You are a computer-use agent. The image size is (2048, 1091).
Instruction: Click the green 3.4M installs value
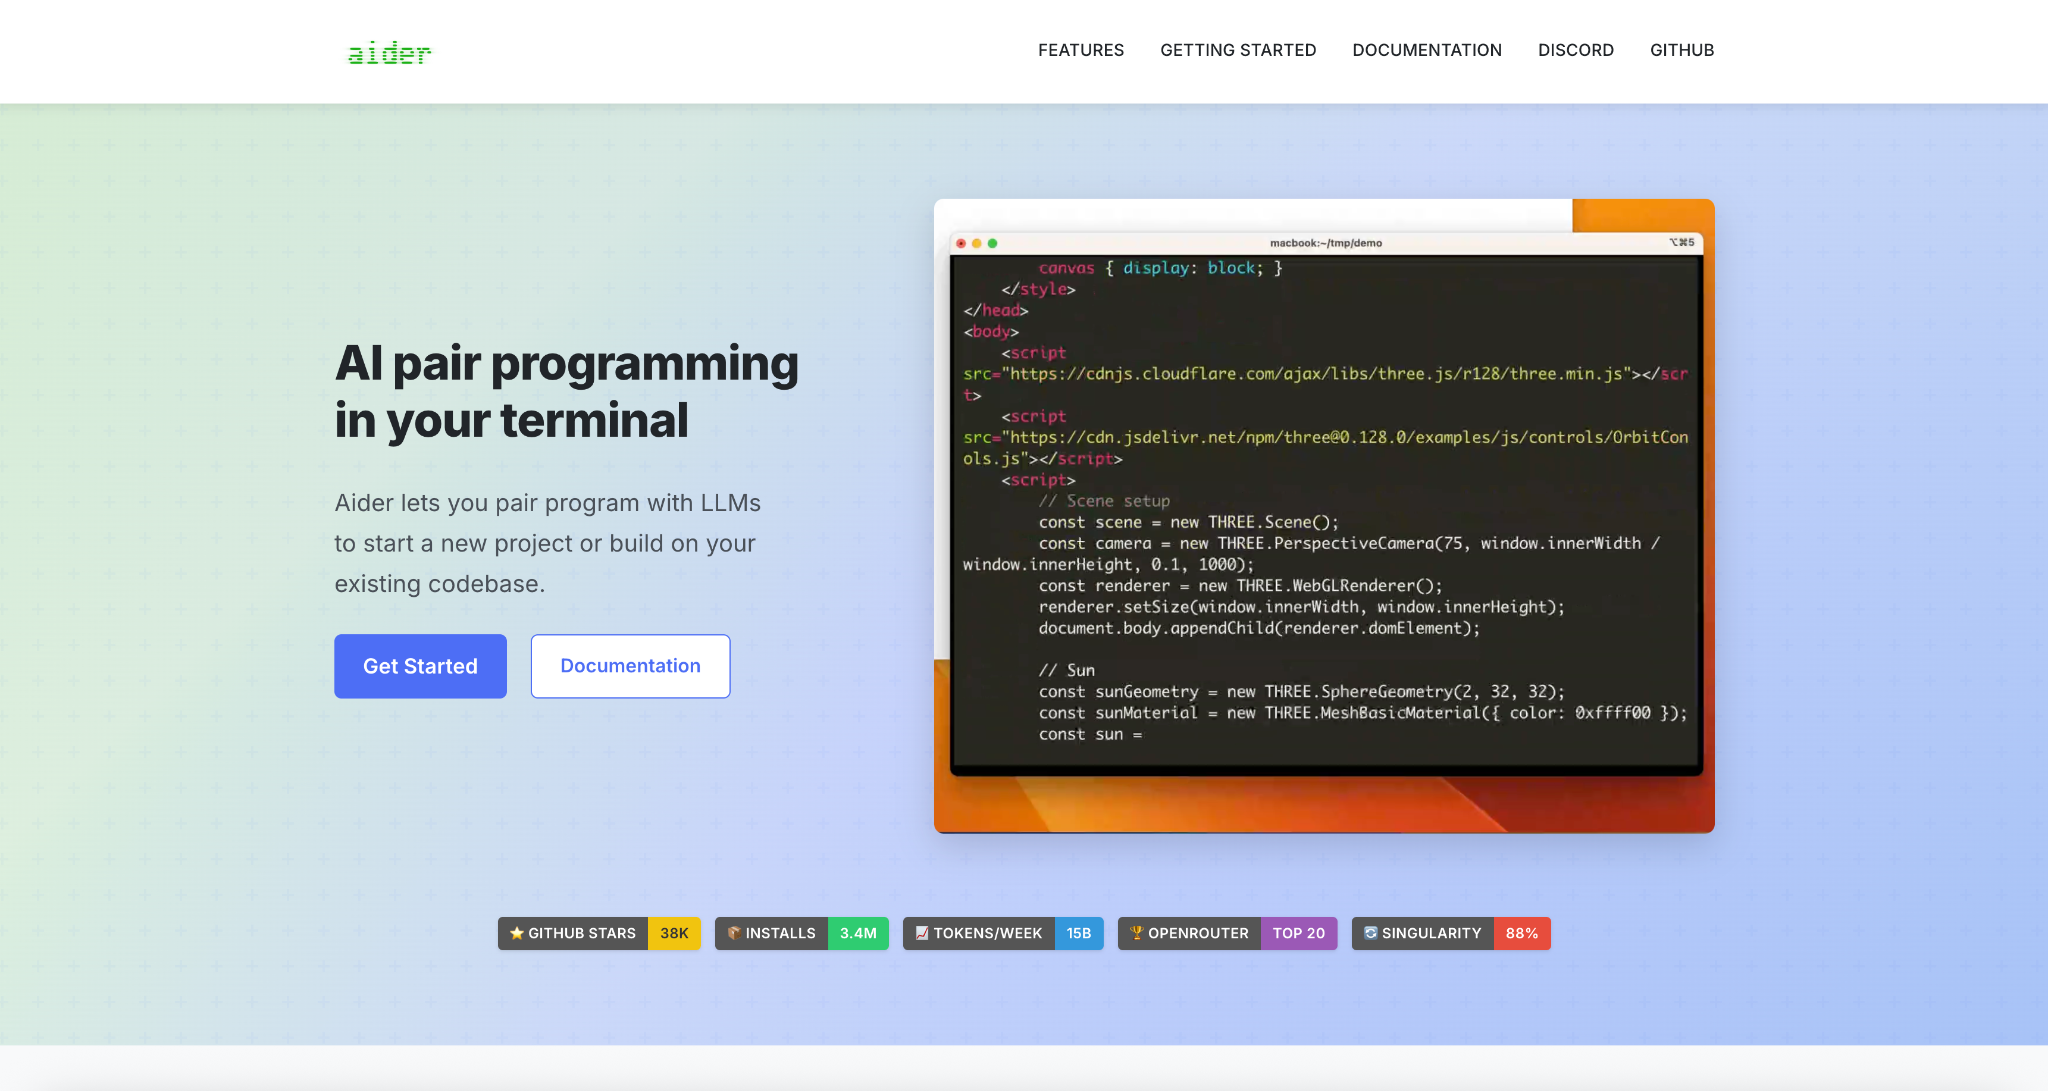tap(858, 933)
